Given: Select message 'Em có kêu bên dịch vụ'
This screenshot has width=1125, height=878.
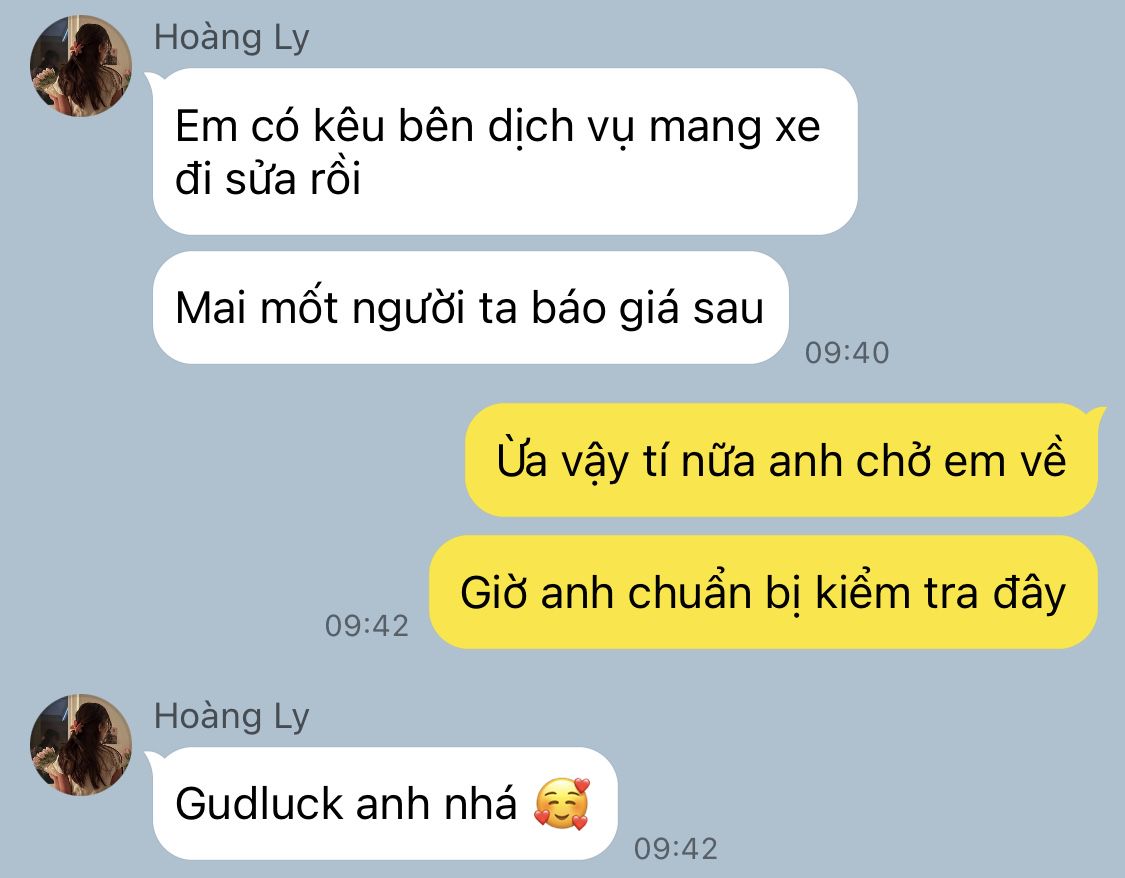Looking at the screenshot, I should click(x=505, y=151).
